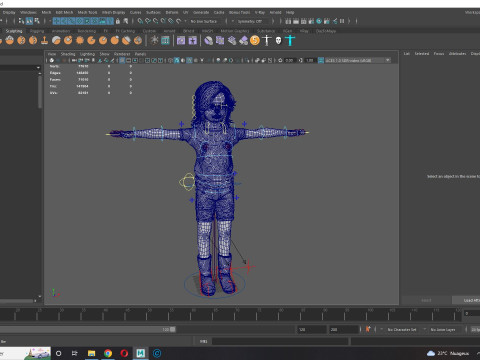Toggle color management button beside ACES dropdown
Viewport: 480px width, 360px height.
[321, 60]
